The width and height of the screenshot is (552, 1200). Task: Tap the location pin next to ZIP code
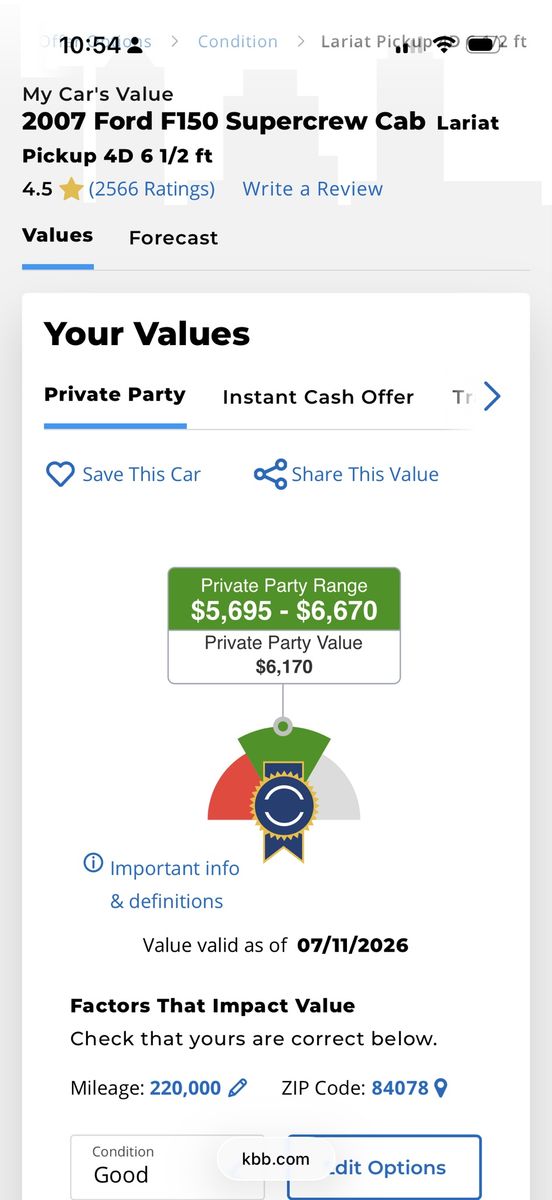point(440,1088)
